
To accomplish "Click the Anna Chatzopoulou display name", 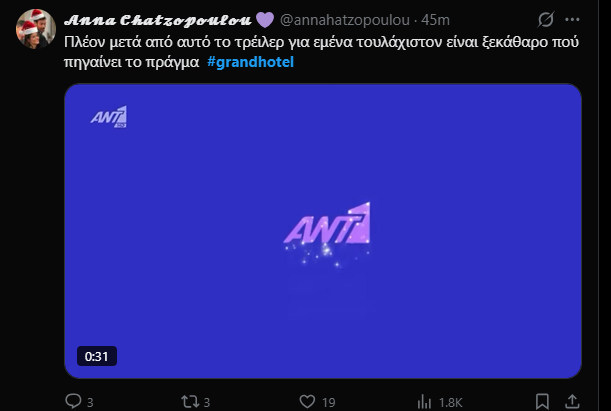I will coord(158,20).
